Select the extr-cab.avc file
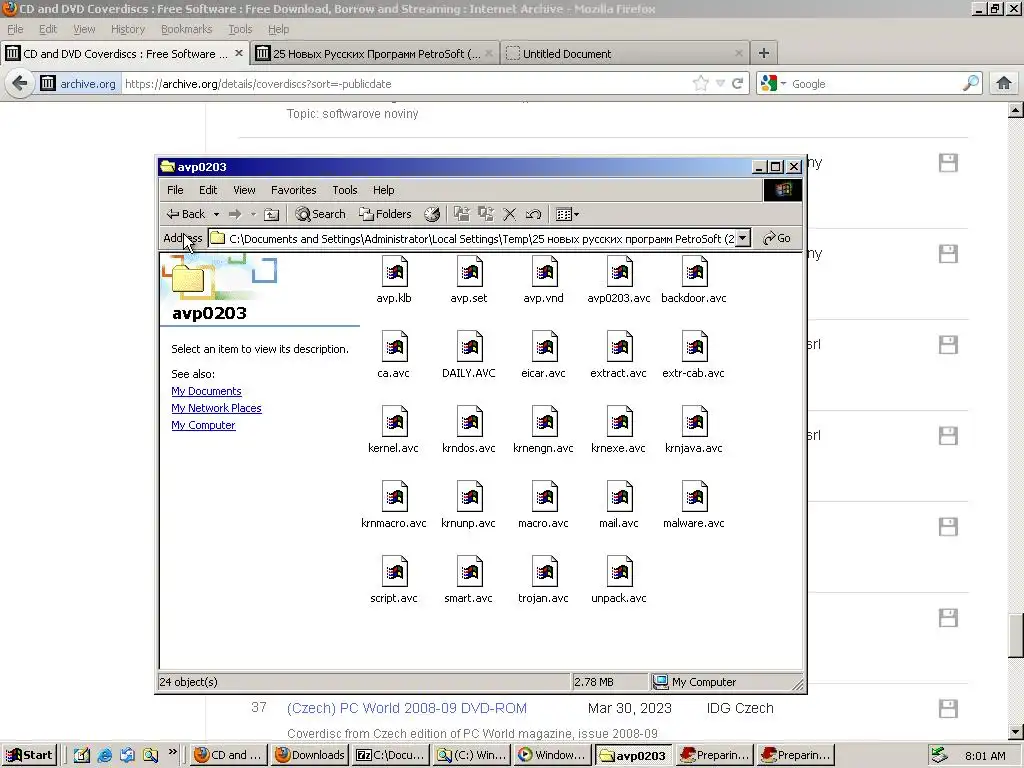 click(x=694, y=356)
